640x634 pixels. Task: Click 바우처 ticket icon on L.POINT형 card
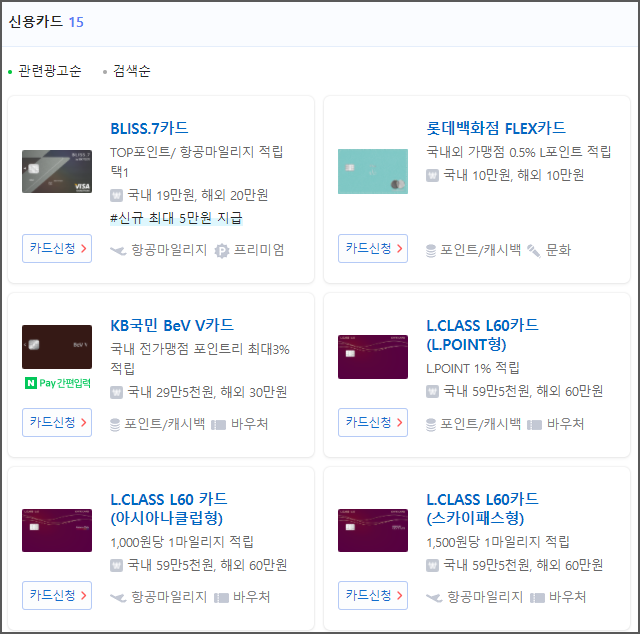534,425
